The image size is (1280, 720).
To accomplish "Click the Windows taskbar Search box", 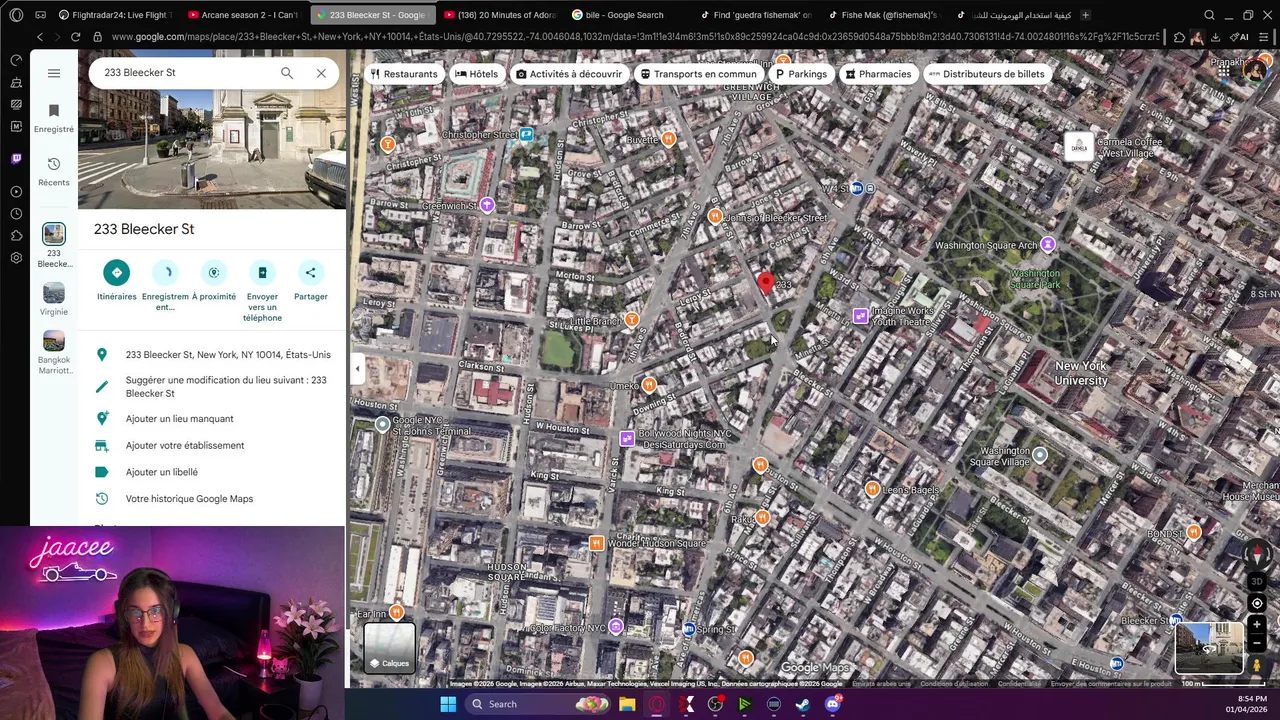I will click(537, 704).
